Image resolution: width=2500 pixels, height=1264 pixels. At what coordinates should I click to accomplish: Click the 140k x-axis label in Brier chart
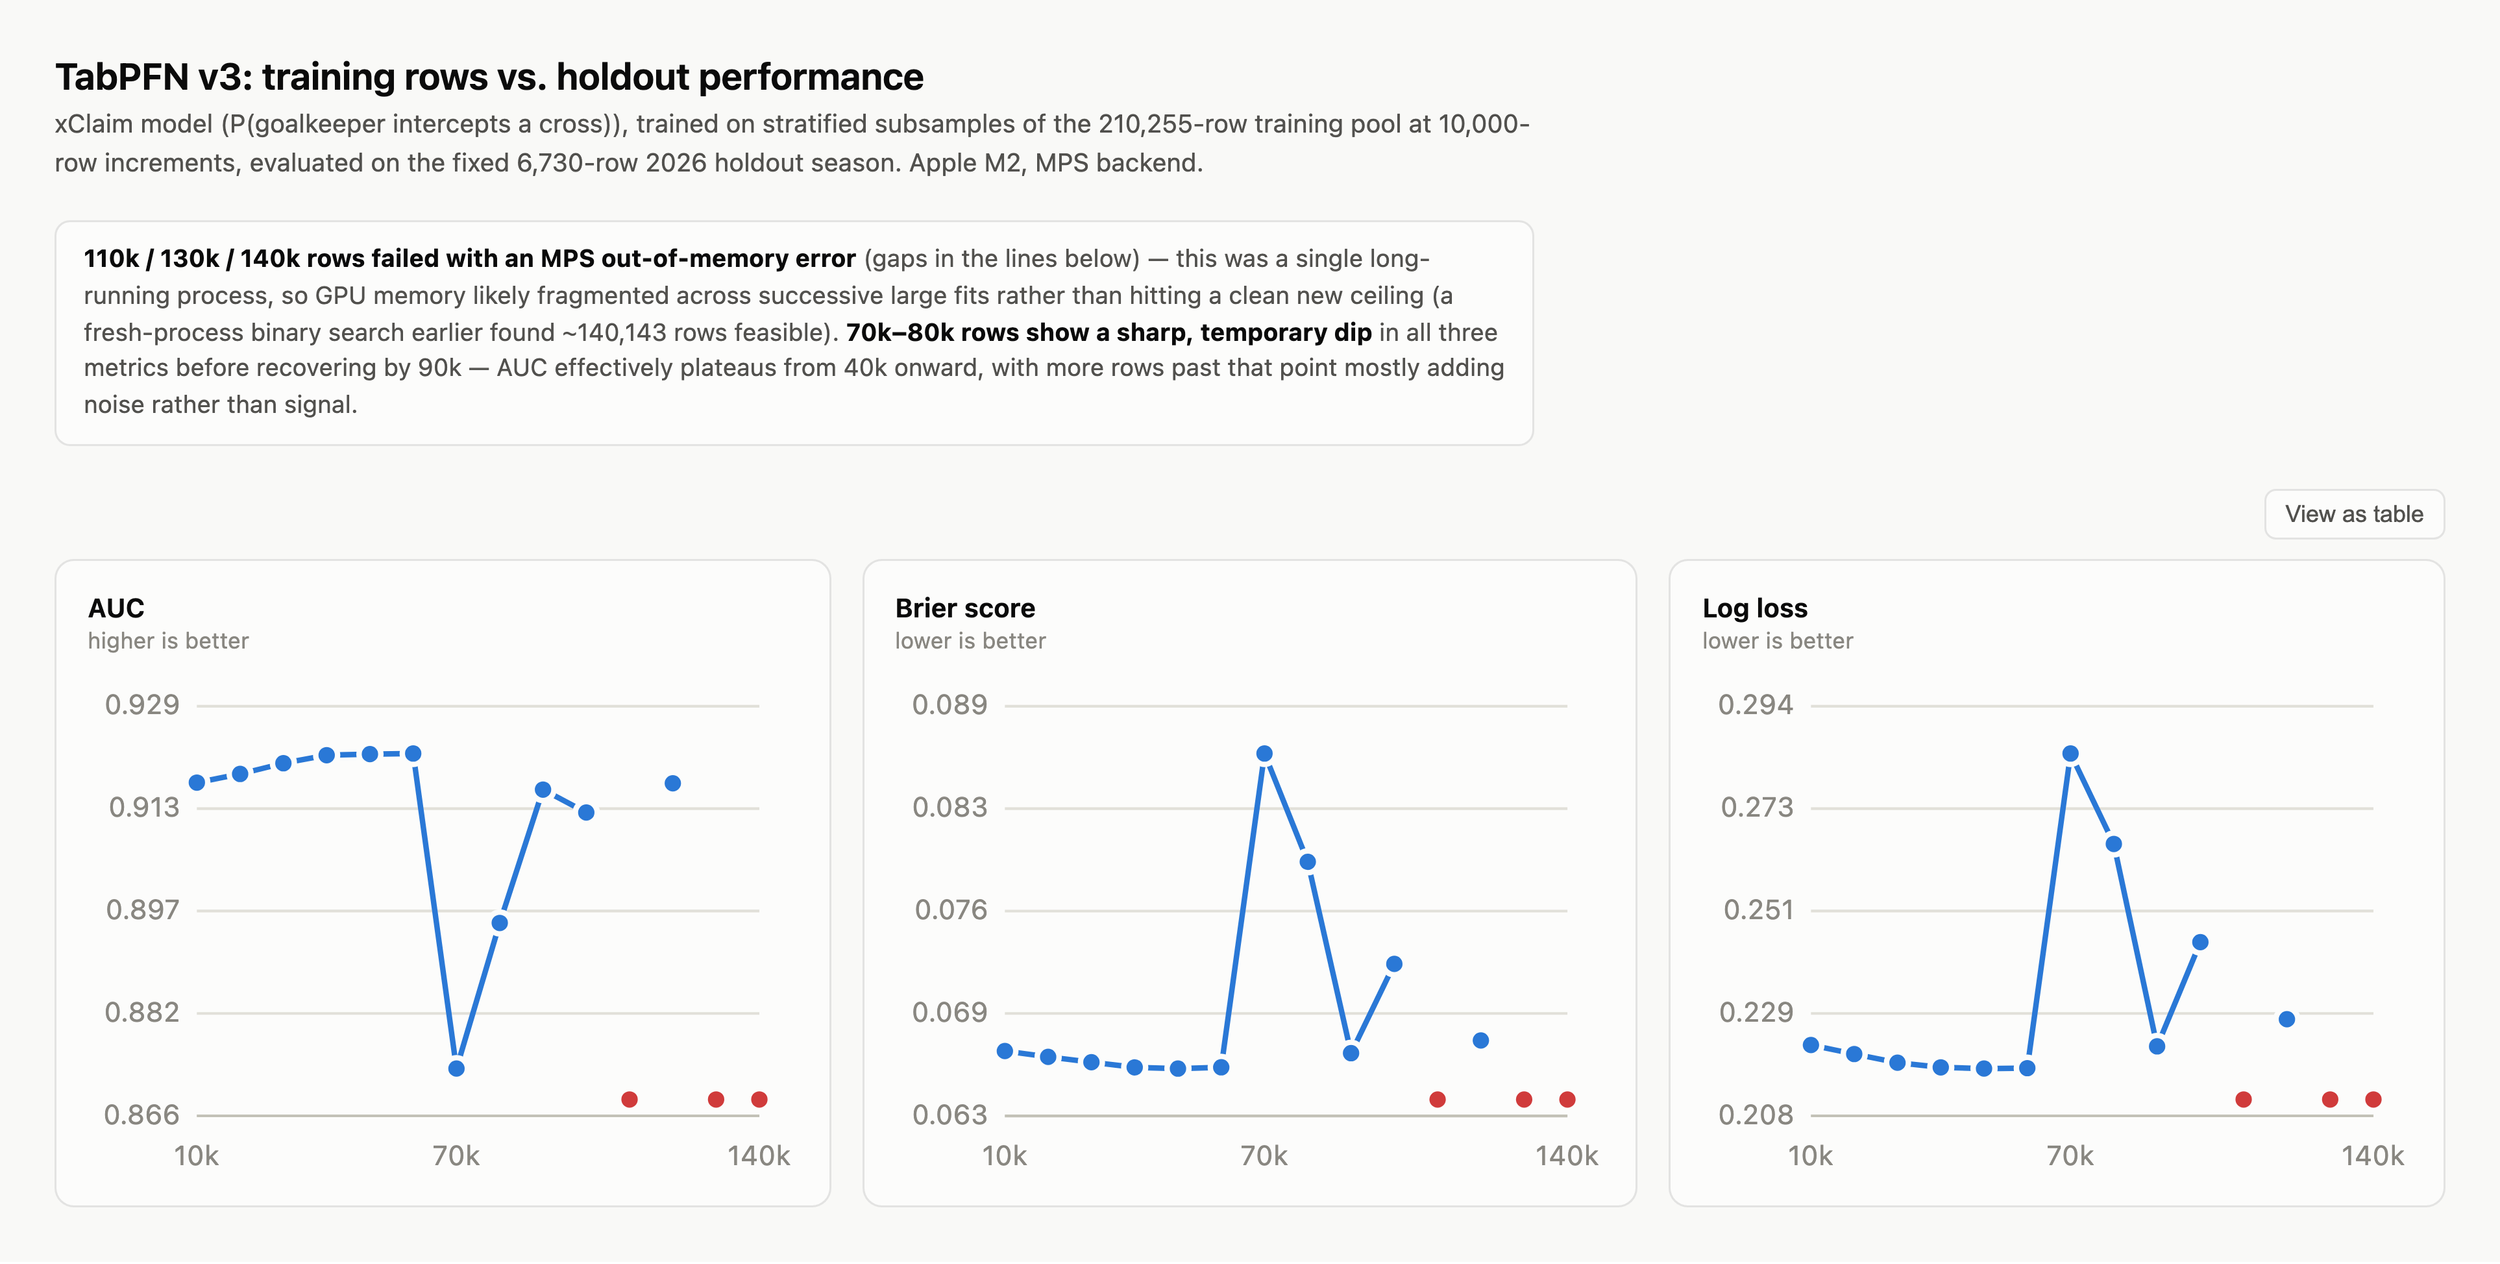1567,1156
